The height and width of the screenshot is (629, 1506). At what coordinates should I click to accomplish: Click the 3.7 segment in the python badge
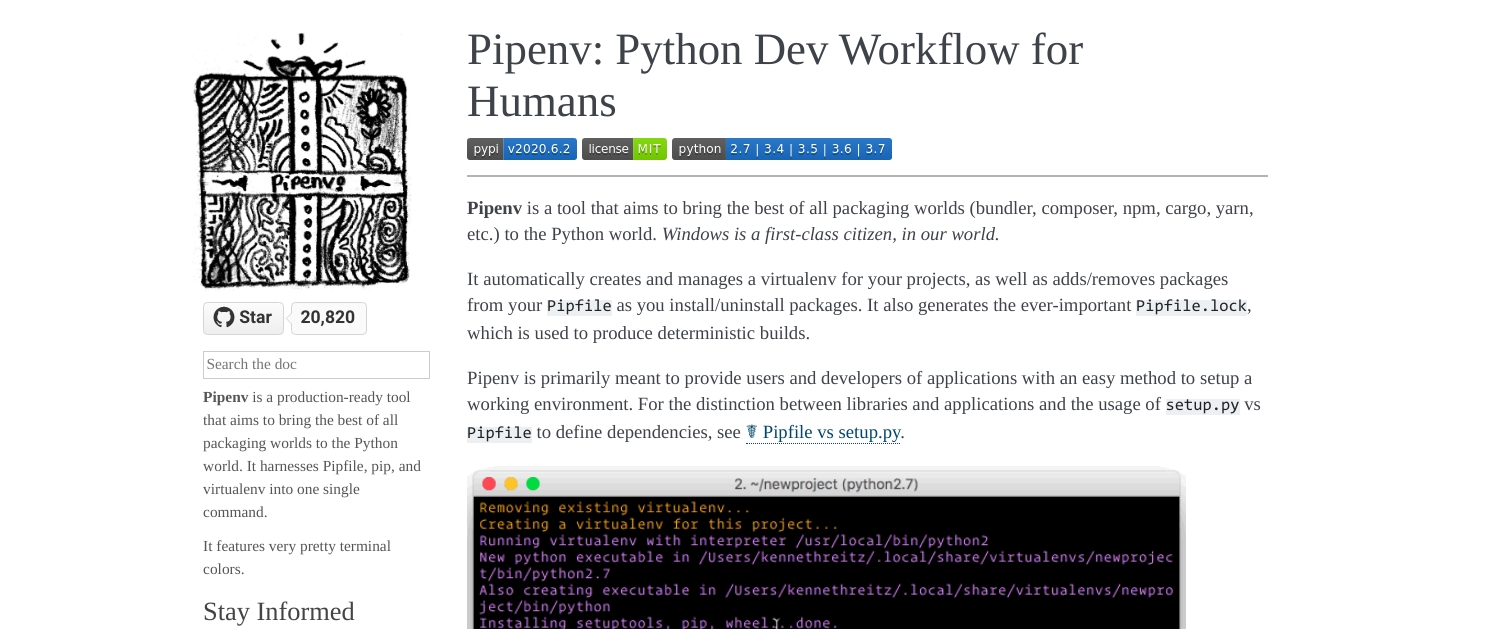click(876, 148)
